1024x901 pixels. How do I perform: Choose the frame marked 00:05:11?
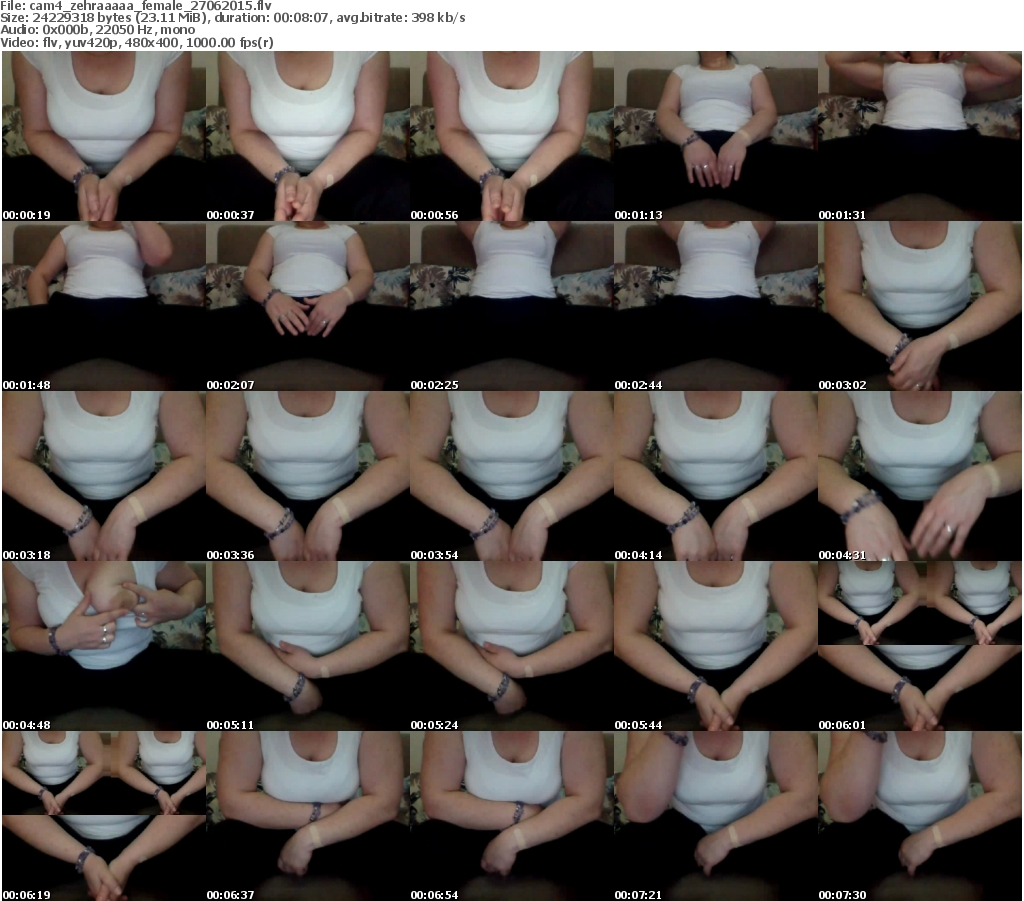(x=308, y=646)
